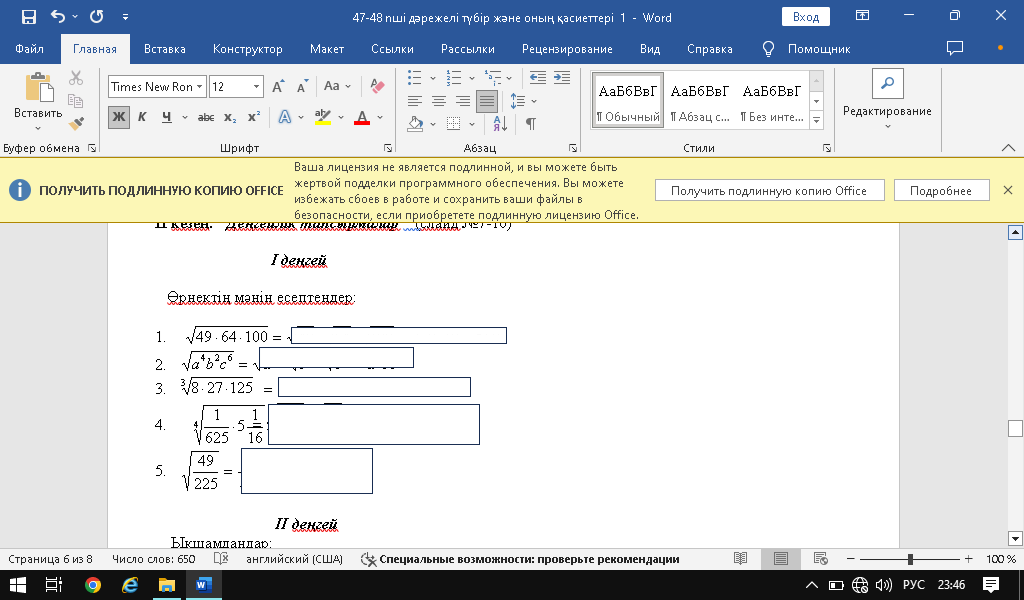Clear all formatting with the eraser A
The image size is (1024, 600).
(x=377, y=86)
